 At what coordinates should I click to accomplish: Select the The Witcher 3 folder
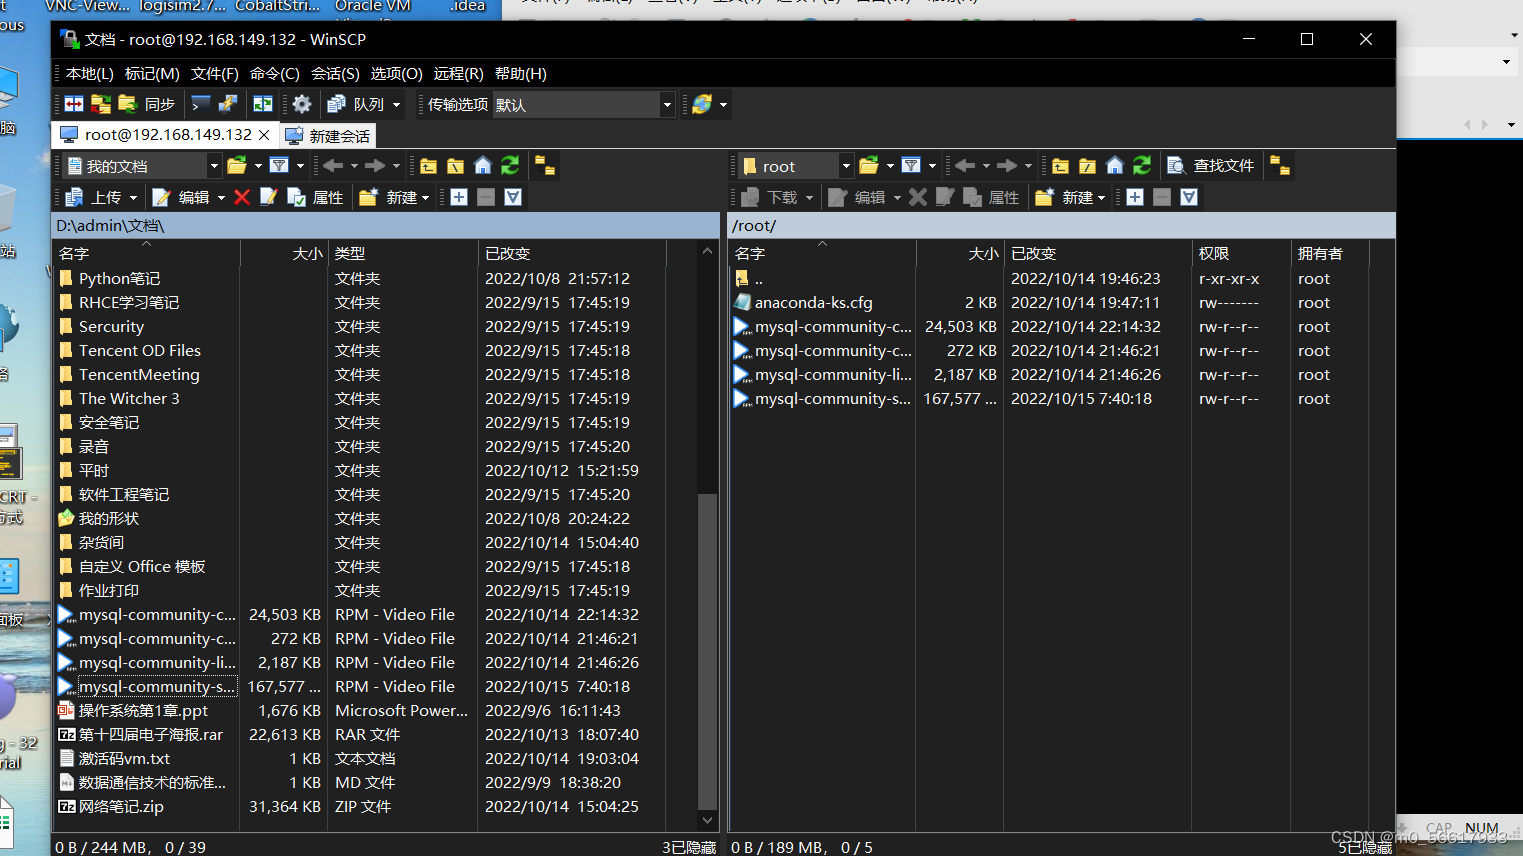tap(130, 398)
